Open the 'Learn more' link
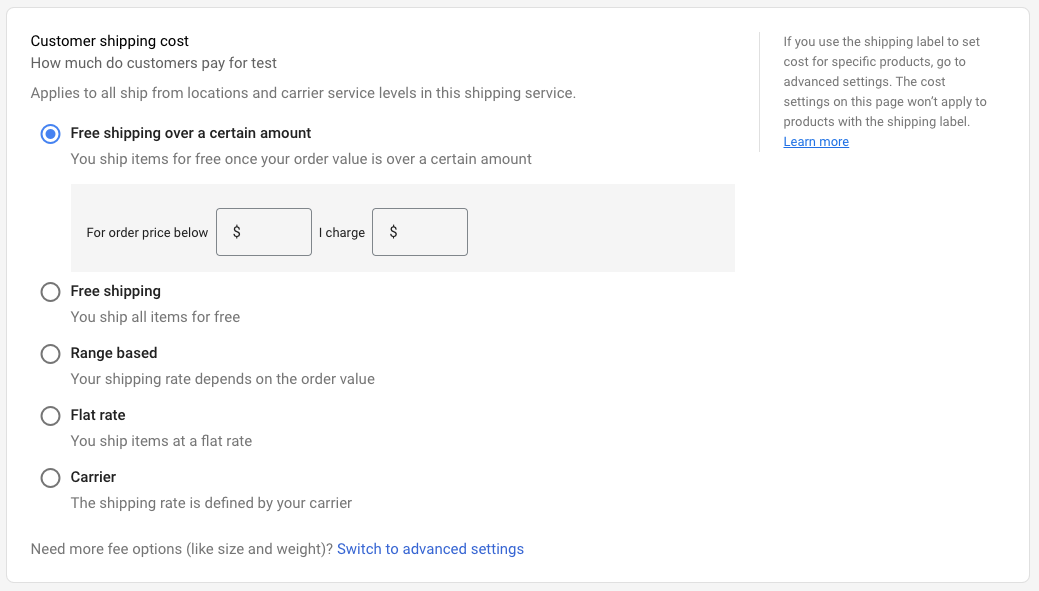Screen dimensions: 1039x591 (x=816, y=142)
